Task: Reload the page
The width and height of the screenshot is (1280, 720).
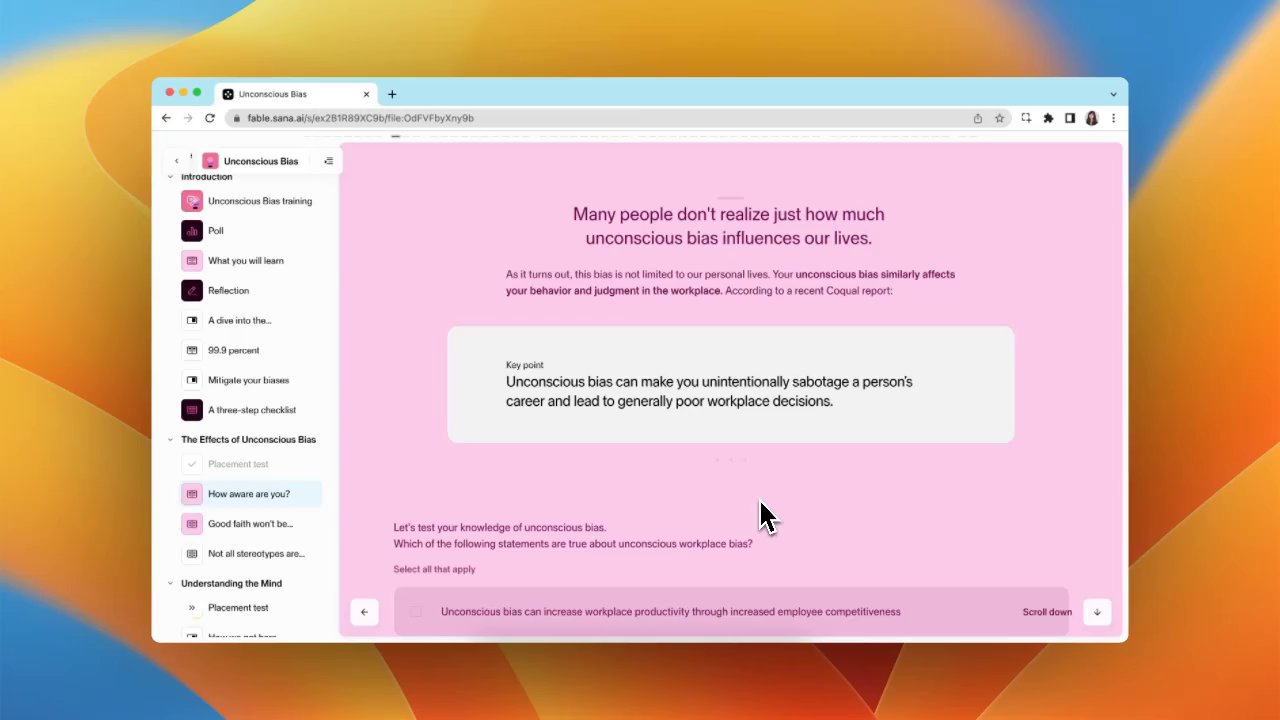Action: [x=210, y=118]
